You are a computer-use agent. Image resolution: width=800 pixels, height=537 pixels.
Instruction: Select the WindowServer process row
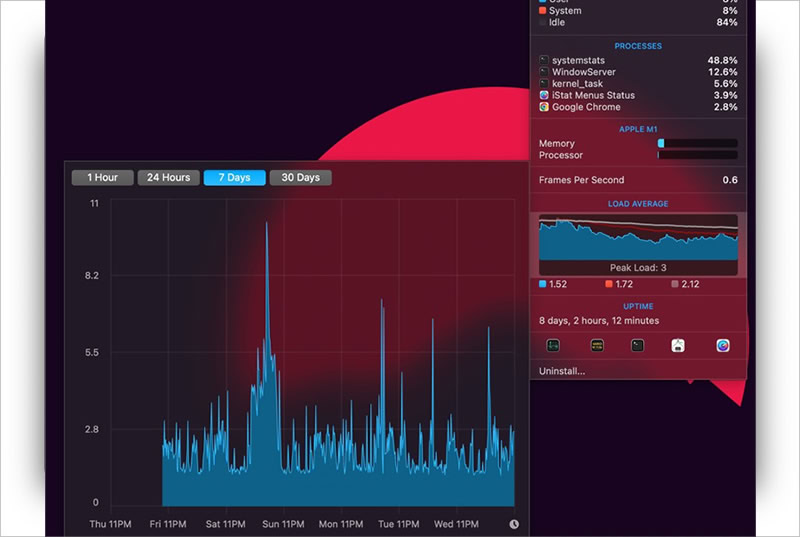coord(638,72)
